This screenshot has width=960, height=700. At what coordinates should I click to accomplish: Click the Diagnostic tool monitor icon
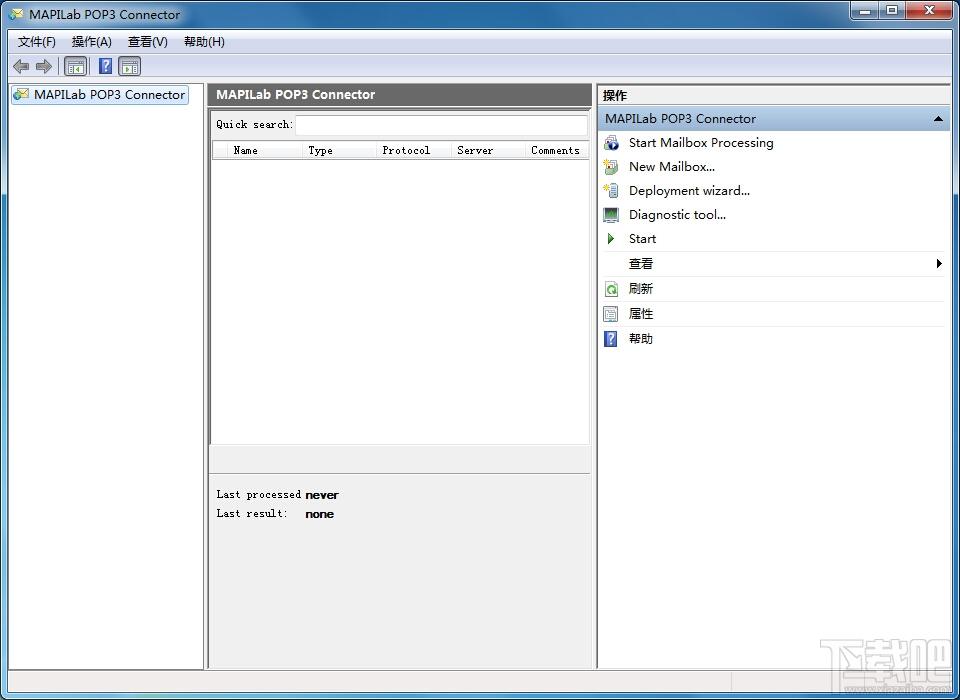click(611, 215)
